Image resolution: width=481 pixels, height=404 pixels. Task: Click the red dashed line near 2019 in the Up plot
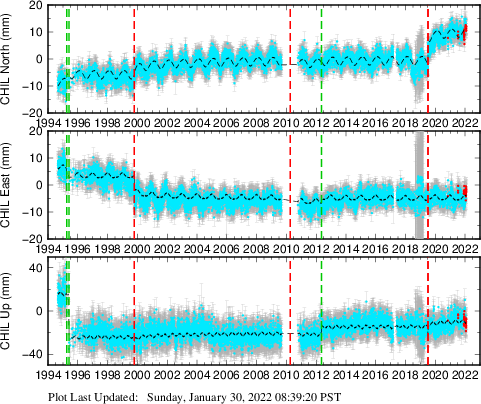click(428, 313)
